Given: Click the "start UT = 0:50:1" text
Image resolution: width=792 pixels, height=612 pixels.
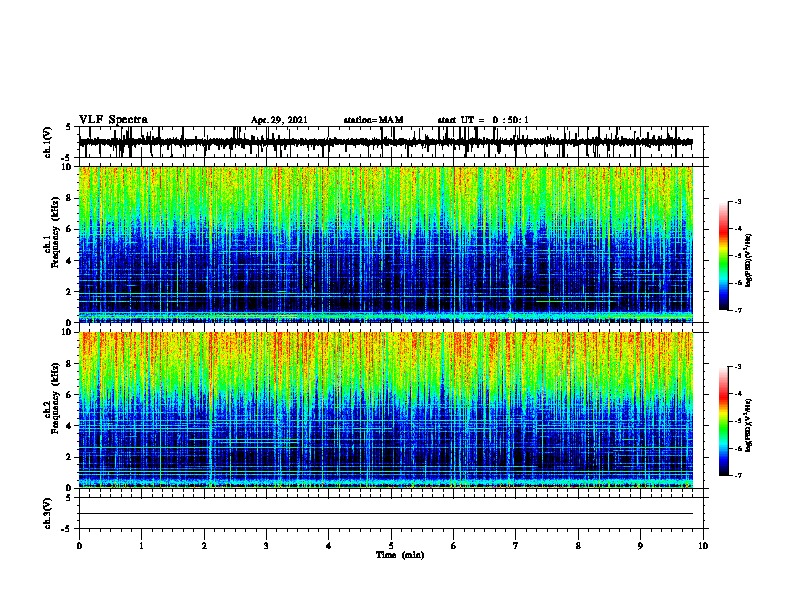Looking at the screenshot, I should click(x=483, y=120).
